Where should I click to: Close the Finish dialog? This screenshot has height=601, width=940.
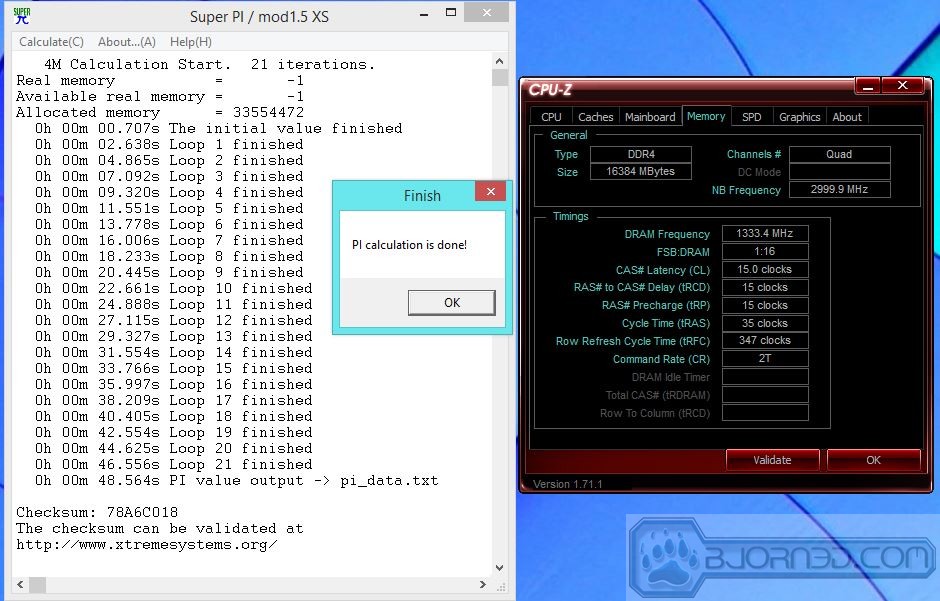pos(491,192)
